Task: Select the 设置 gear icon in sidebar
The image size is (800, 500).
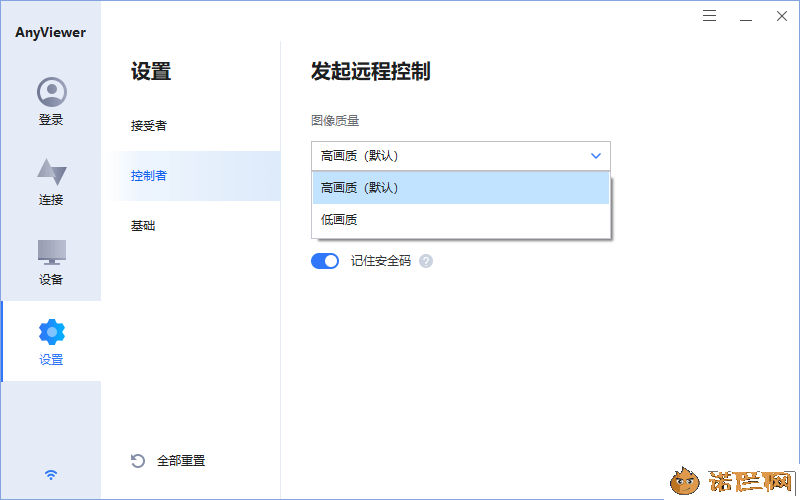Action: 52,332
